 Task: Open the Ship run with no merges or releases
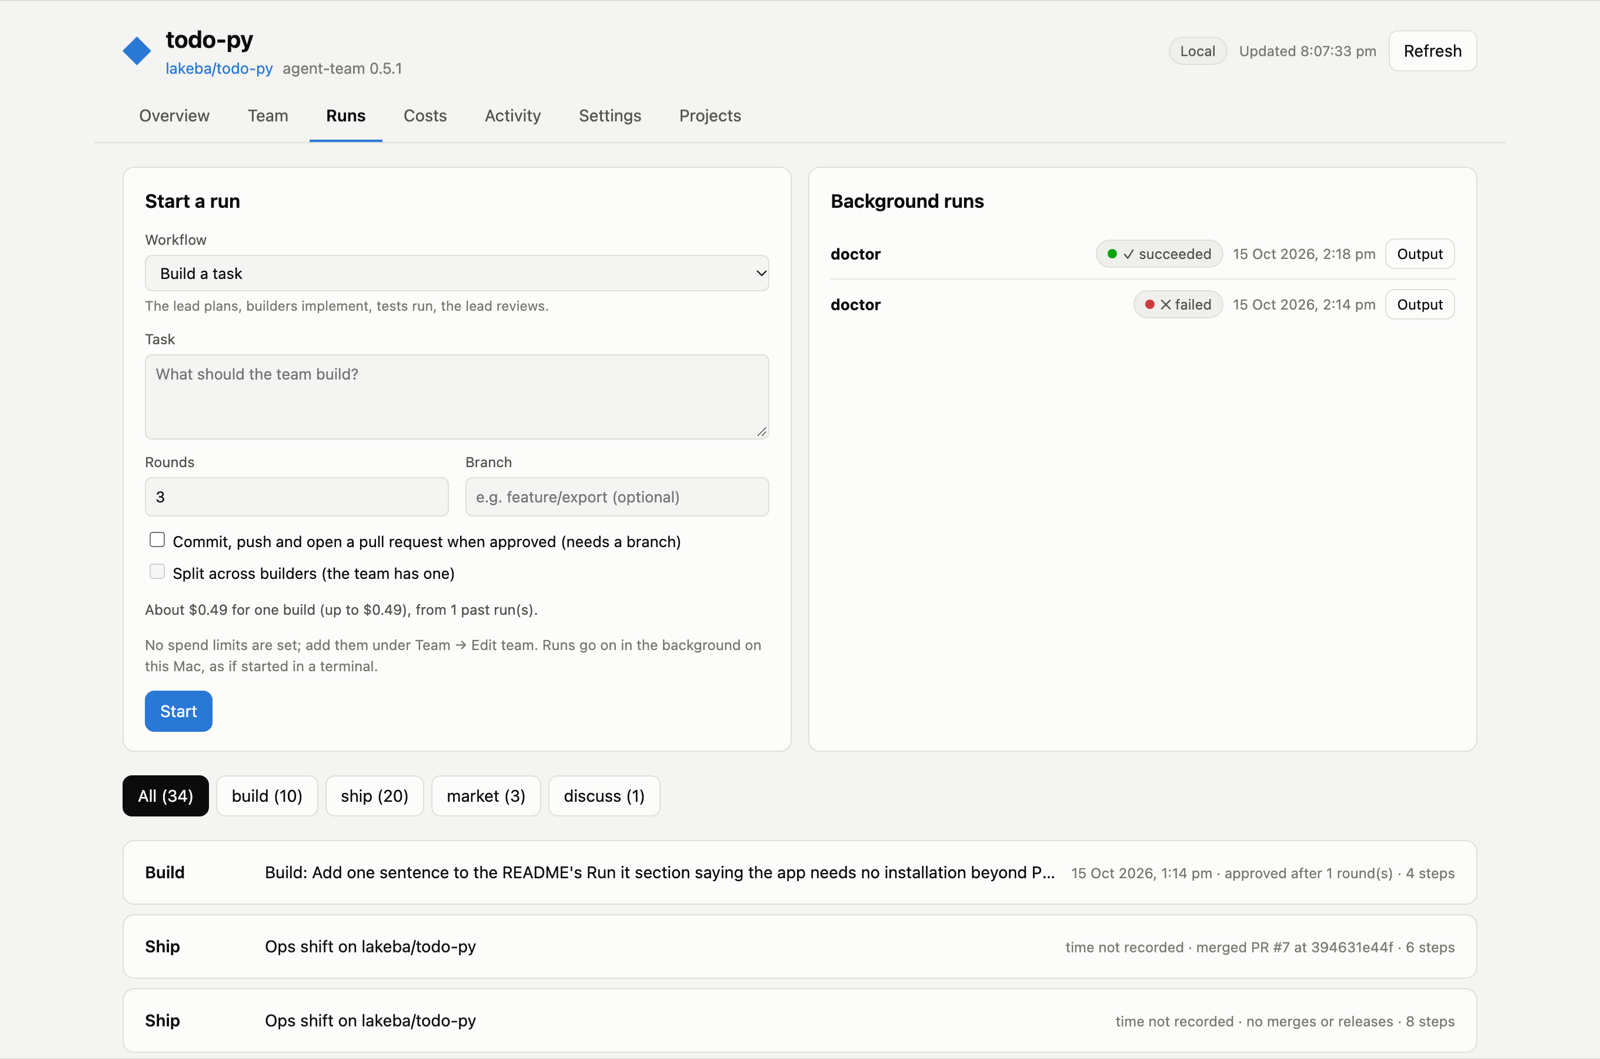point(800,1021)
